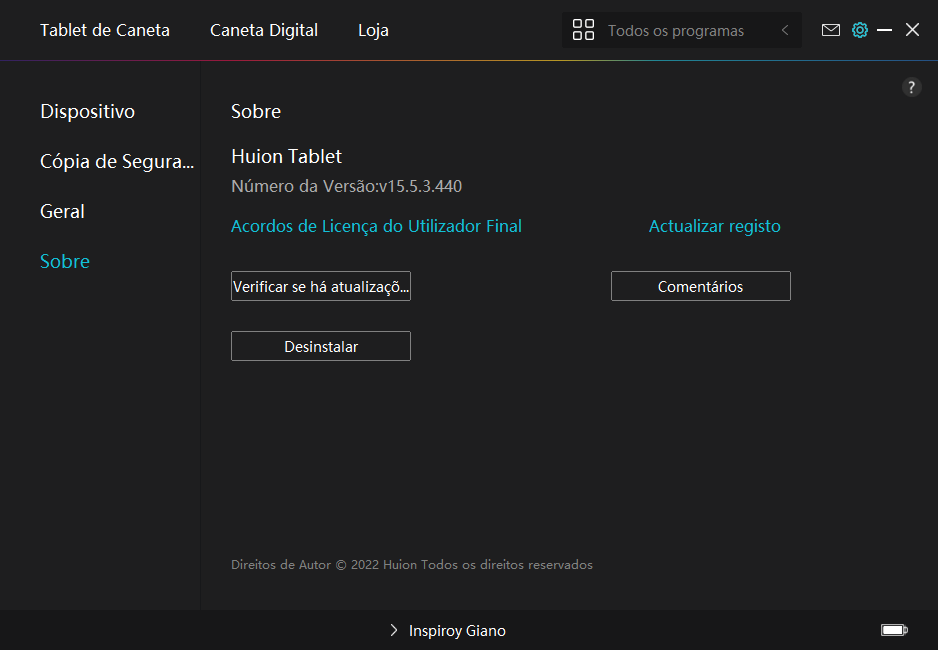Click the Actualizar registo link
This screenshot has height=650, width=938.
point(714,226)
